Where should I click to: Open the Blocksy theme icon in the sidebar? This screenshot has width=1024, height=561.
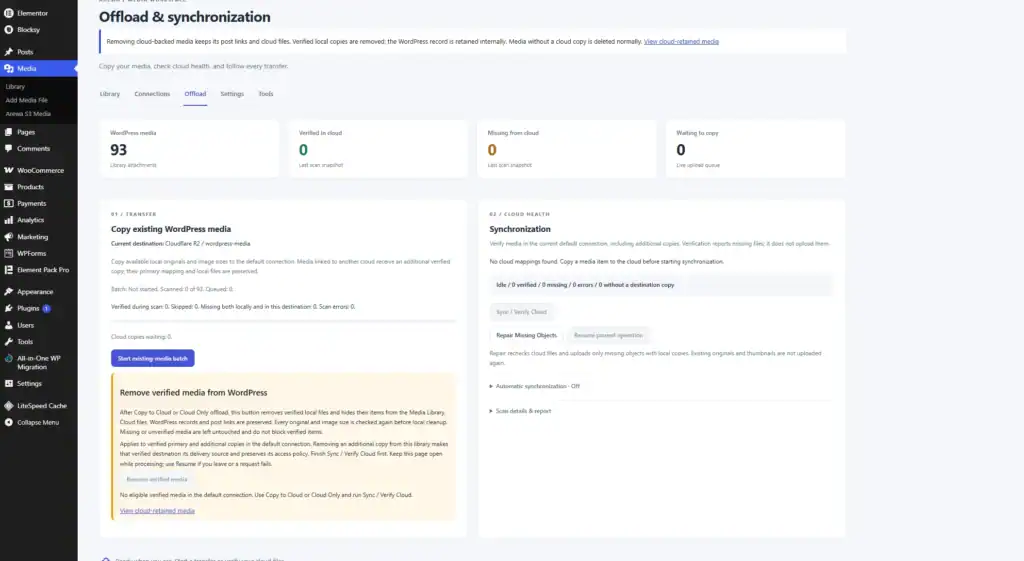coord(8,29)
